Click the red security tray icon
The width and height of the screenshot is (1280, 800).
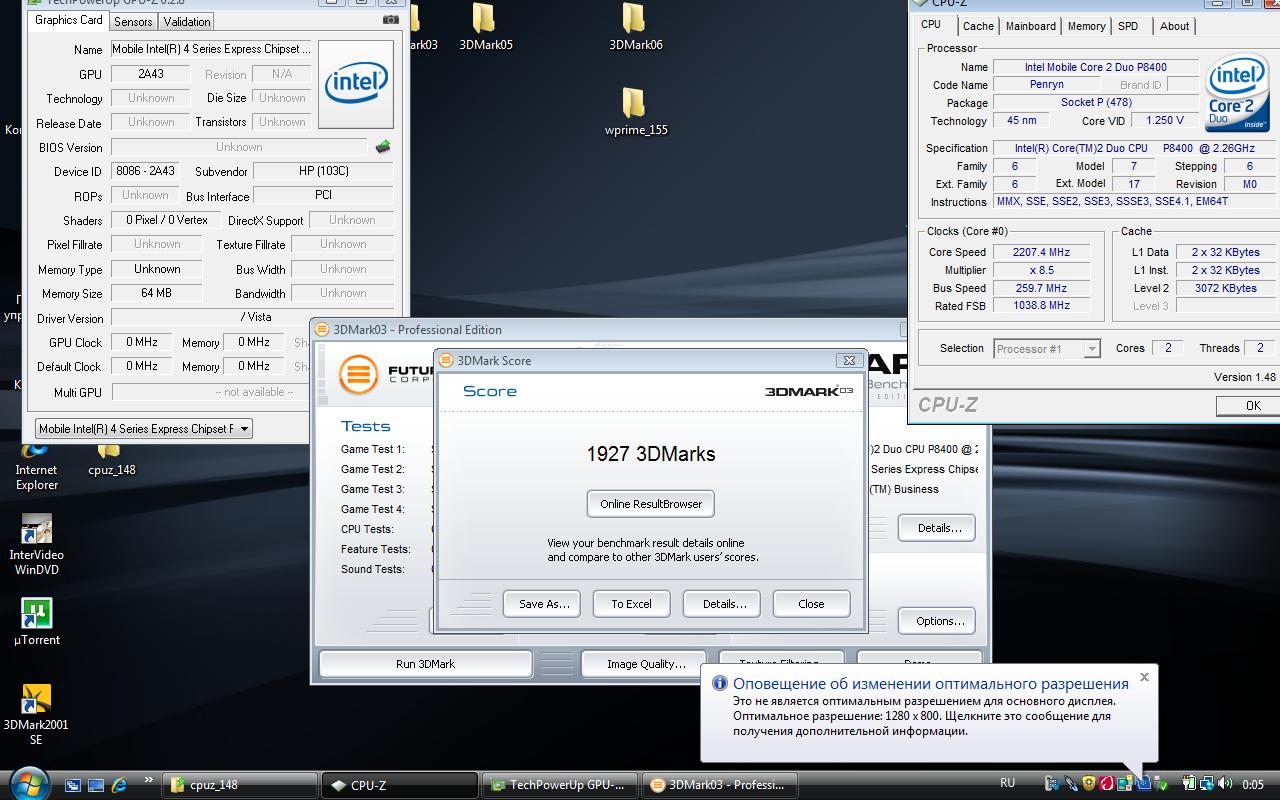point(1107,784)
